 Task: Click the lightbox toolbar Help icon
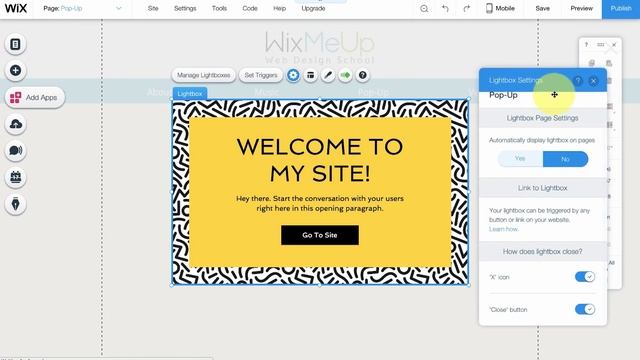point(362,75)
